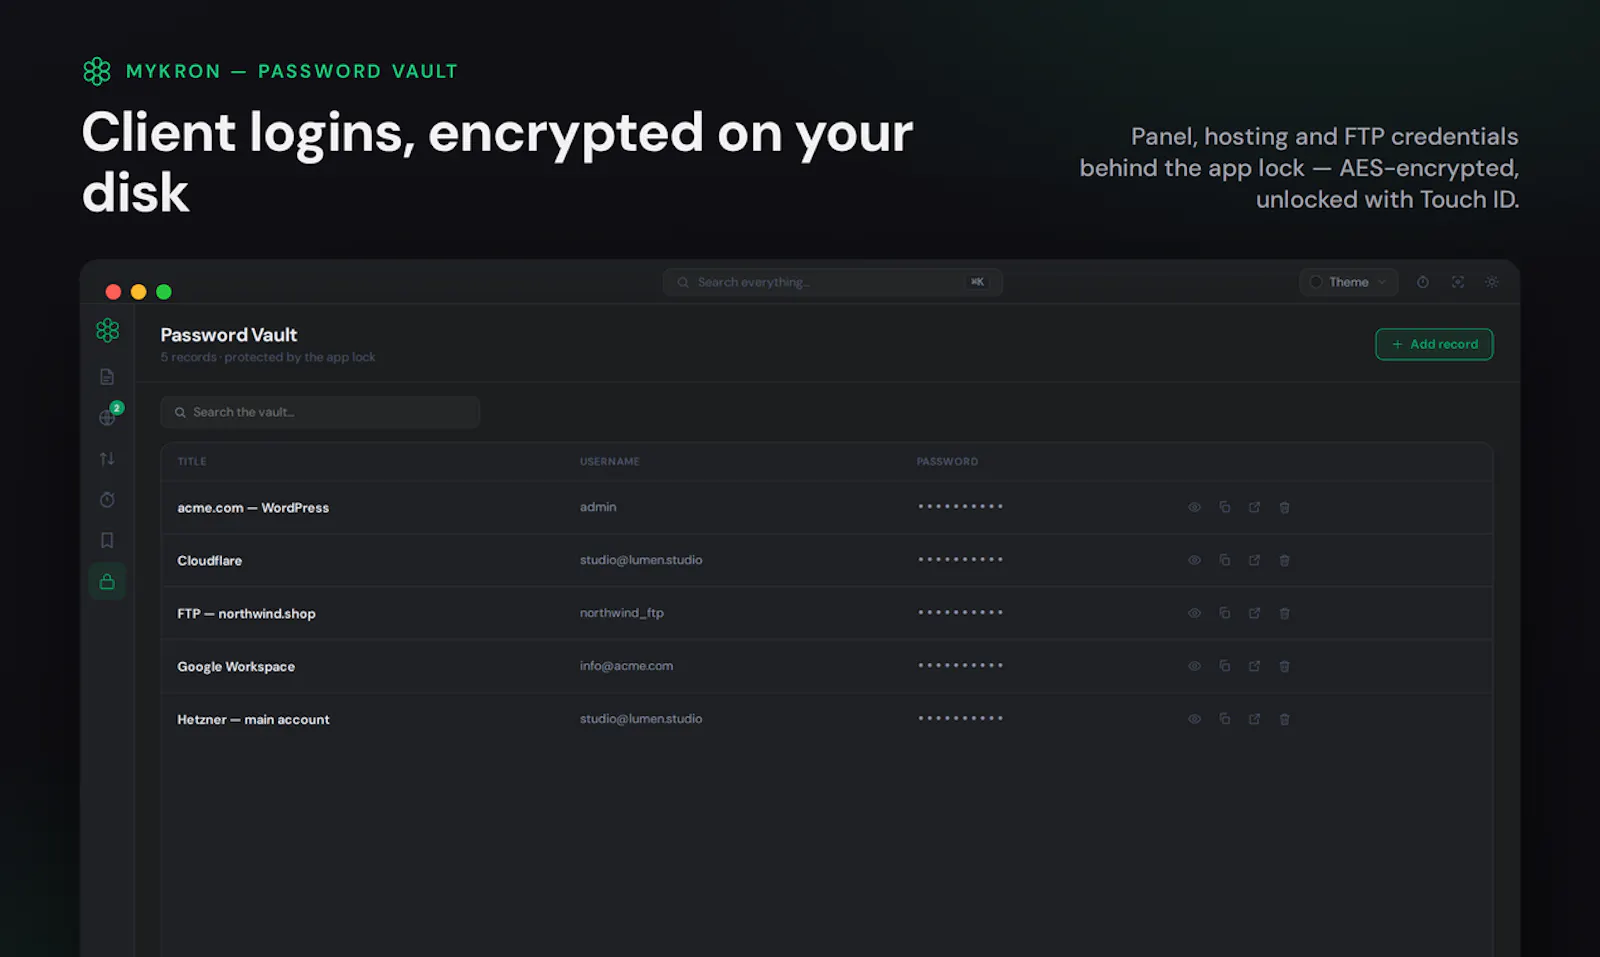Click the Cloudflare row's studio@lumen.studio username
Screen dimensions: 1600x957
641,560
